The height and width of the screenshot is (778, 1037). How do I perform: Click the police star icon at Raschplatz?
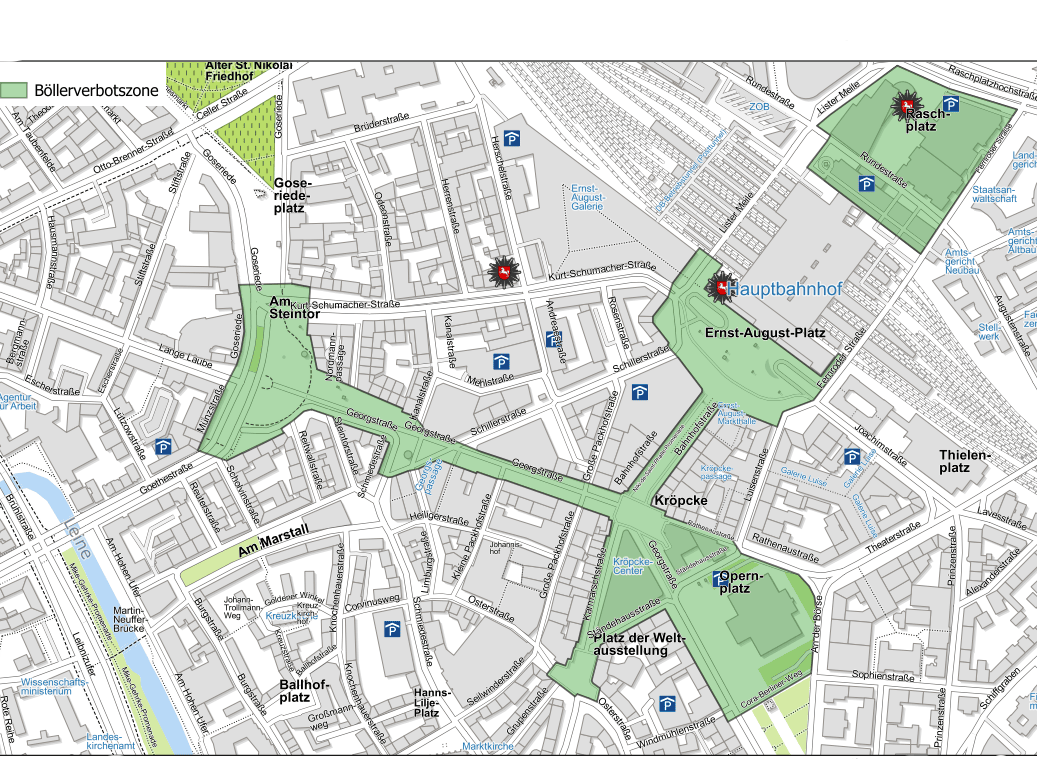[x=906, y=106]
